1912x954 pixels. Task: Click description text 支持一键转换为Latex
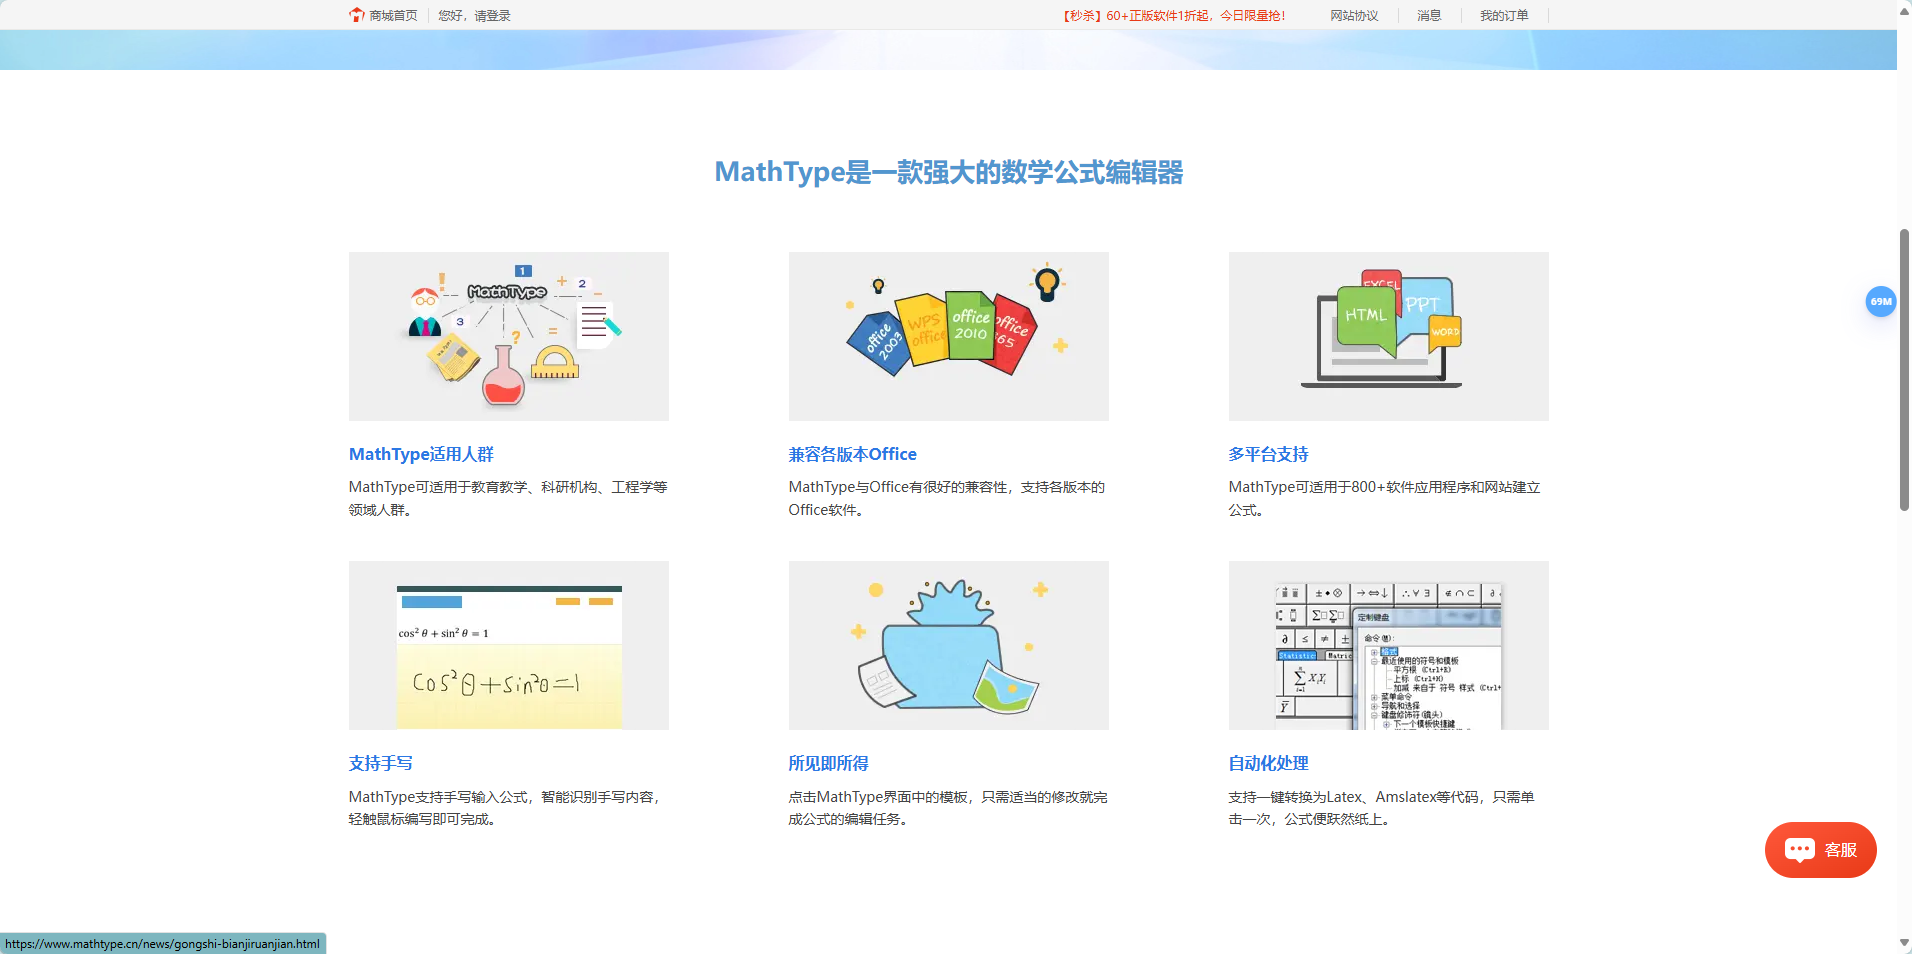click(1382, 808)
